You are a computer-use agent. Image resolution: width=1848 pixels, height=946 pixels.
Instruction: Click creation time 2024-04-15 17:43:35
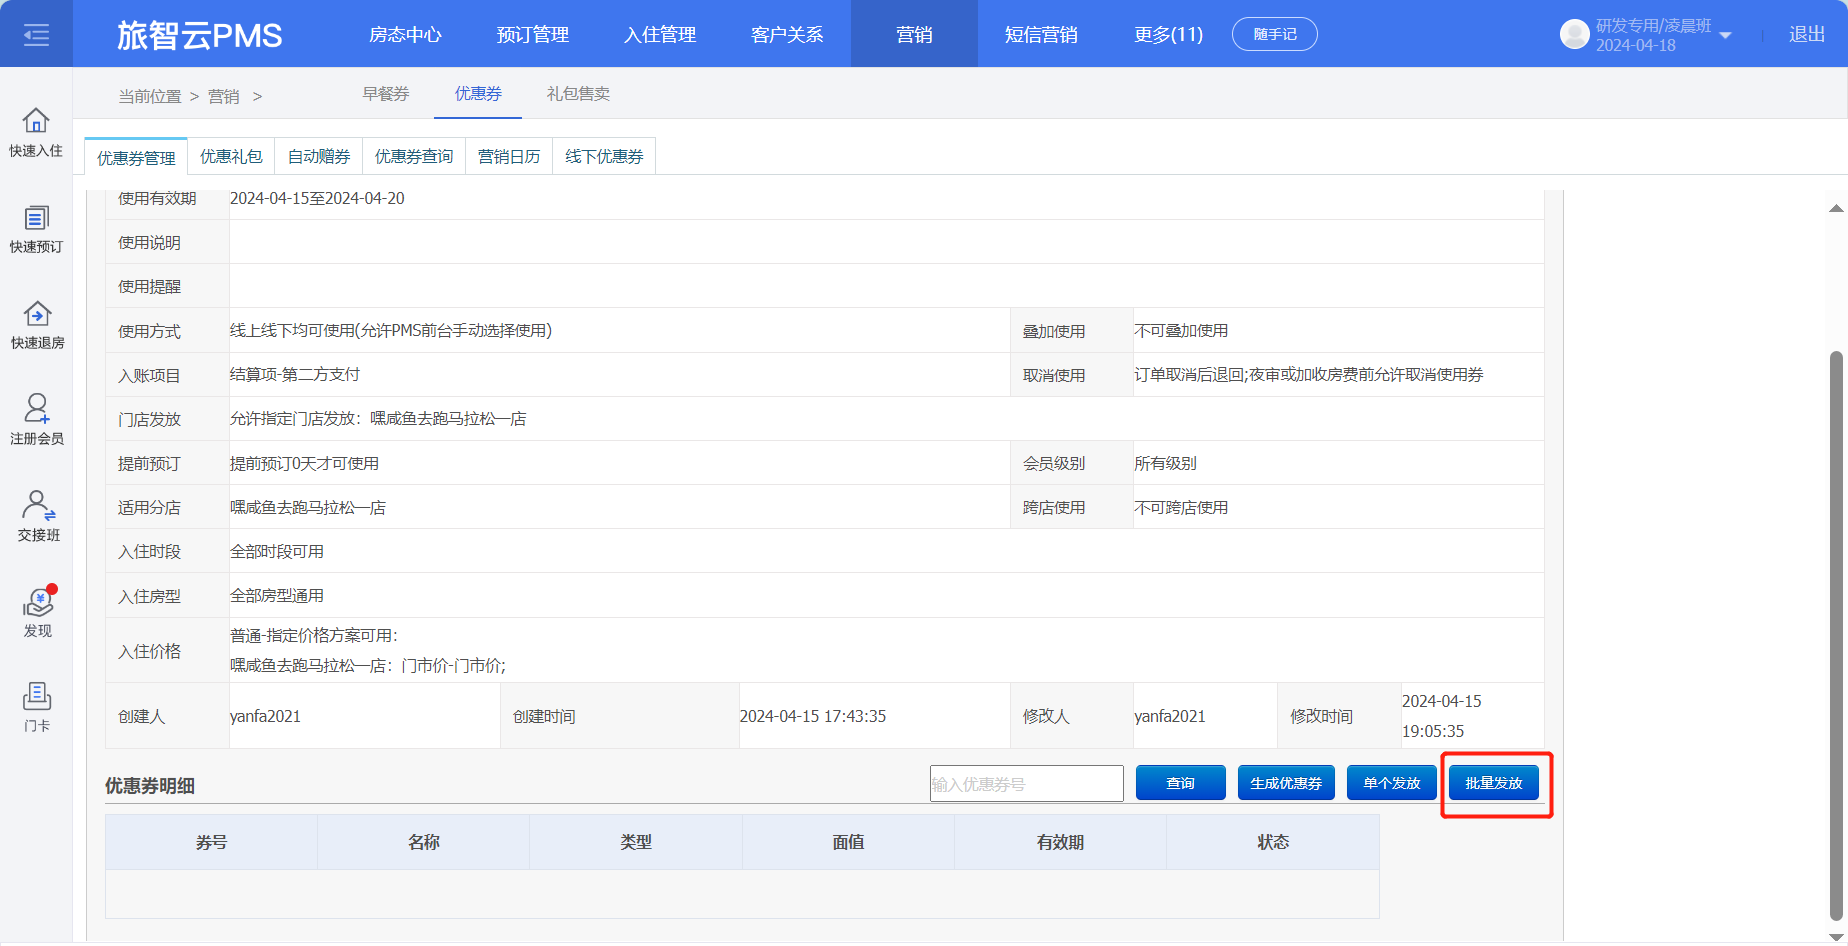tap(813, 716)
